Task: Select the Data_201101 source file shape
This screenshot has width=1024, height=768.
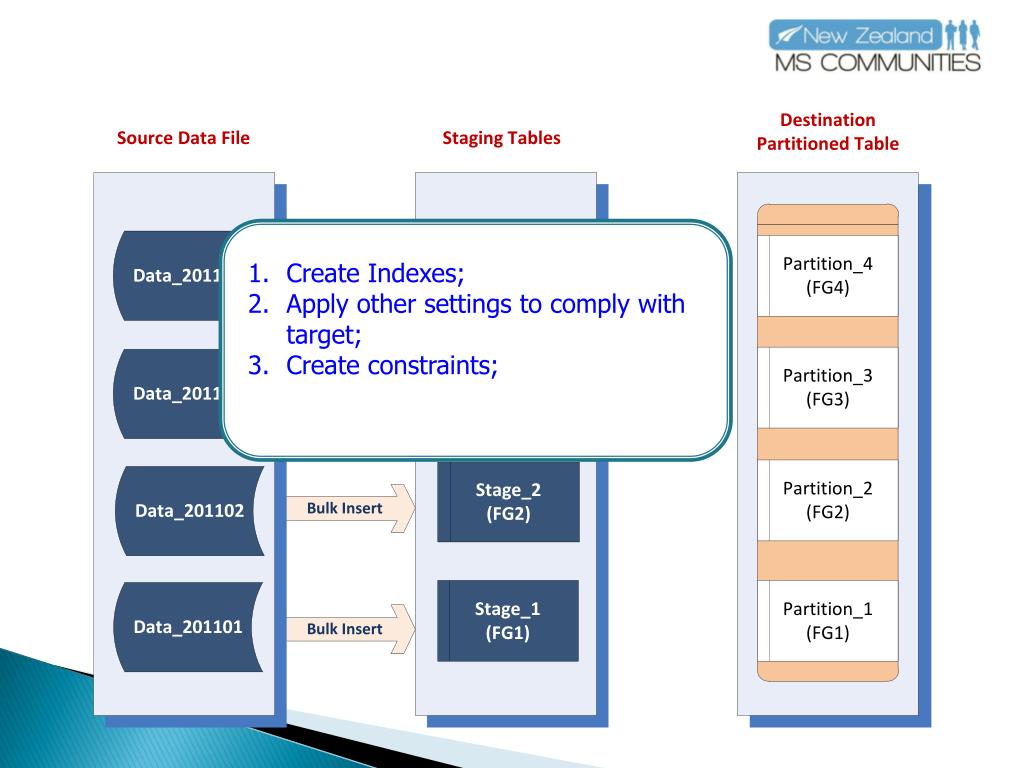Action: [x=188, y=627]
